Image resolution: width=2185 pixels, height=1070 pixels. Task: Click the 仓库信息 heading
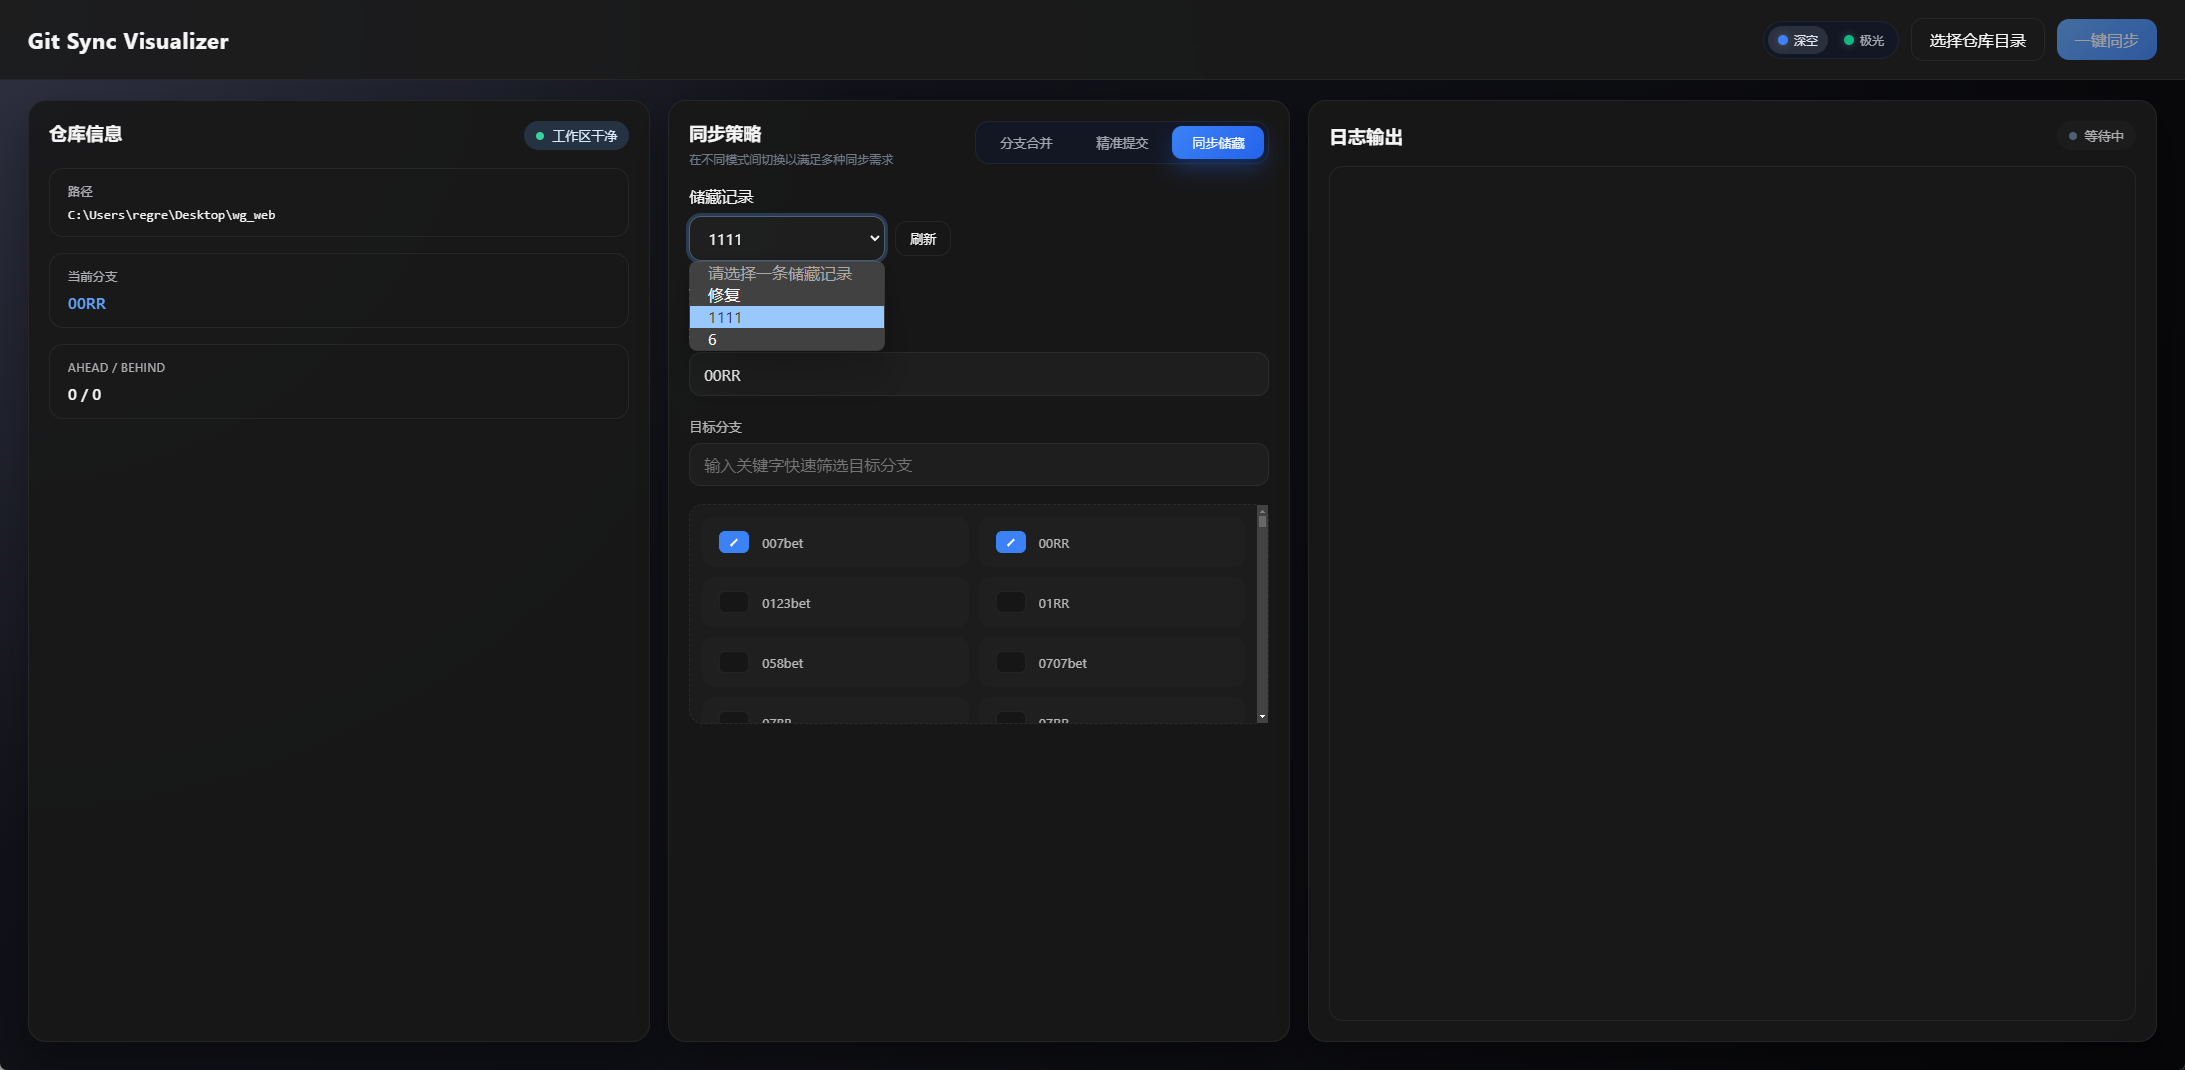[86, 134]
